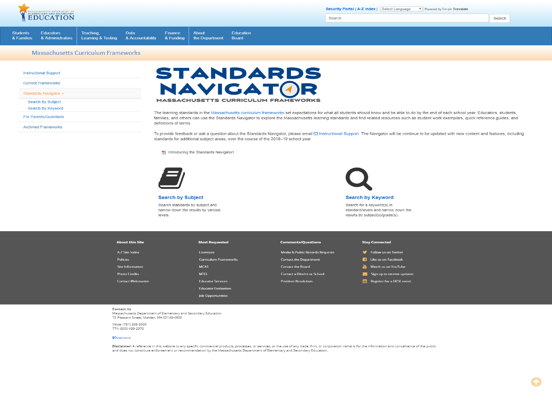This screenshot has width=552, height=414.
Task: Open Data & Accountability menu
Action: tap(141, 36)
